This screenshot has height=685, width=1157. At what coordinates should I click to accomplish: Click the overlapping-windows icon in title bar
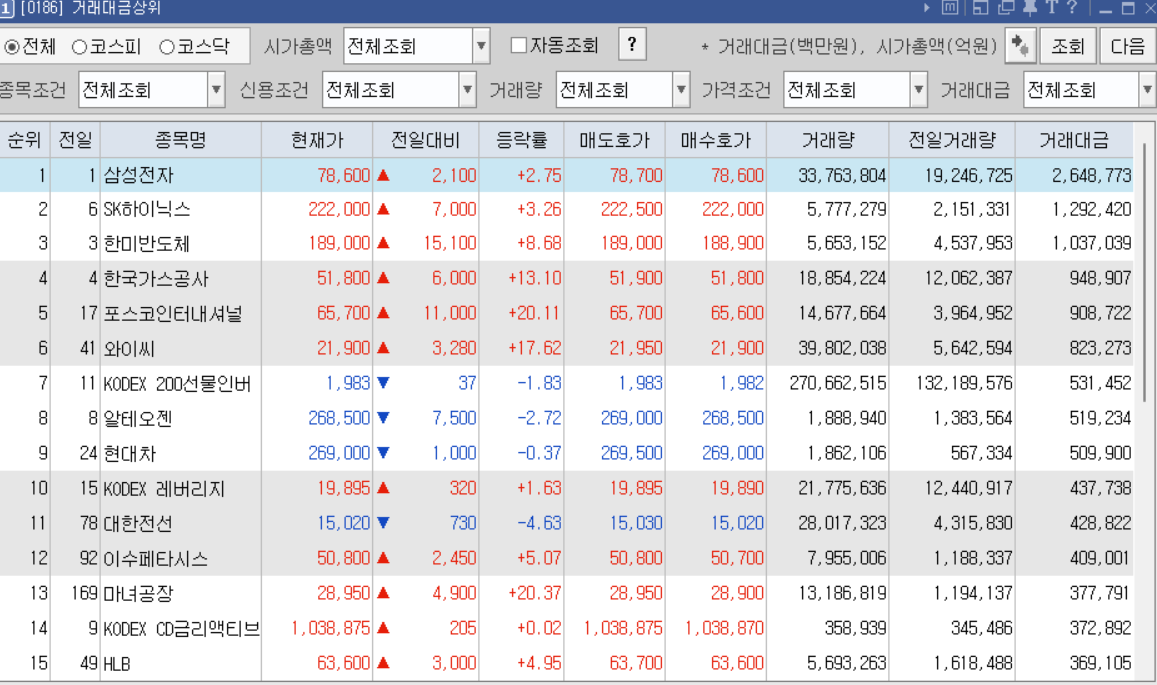[x=1006, y=8]
